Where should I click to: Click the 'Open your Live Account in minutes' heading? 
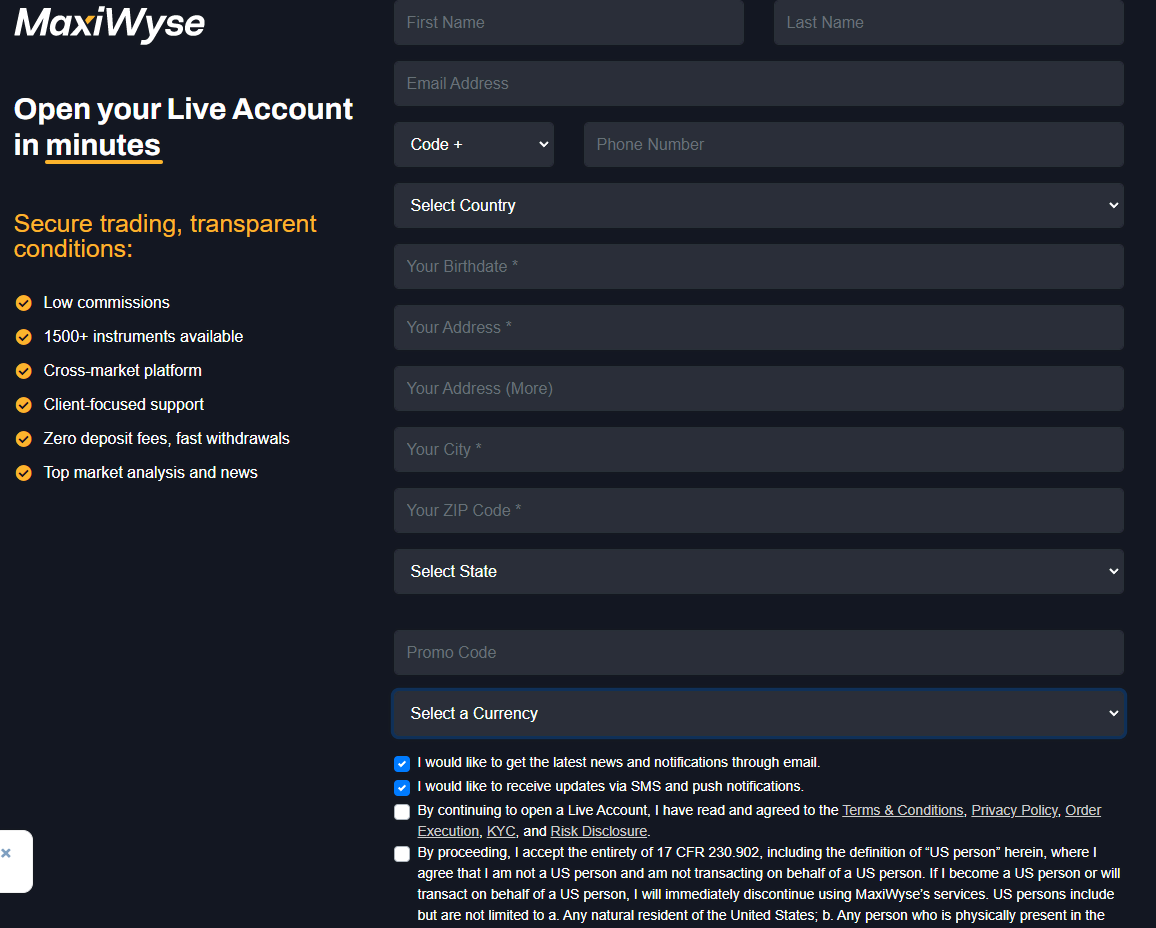click(x=184, y=127)
